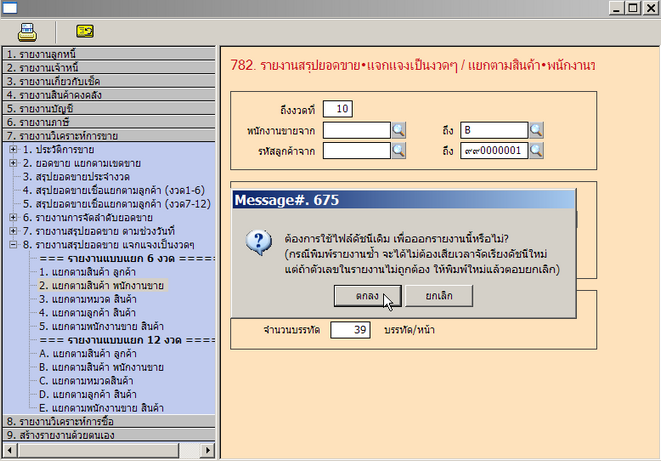The width and height of the screenshot is (661, 461).
Task: Open lookup beside salesperson 'ถึง' field containing B
Action: coord(536,130)
